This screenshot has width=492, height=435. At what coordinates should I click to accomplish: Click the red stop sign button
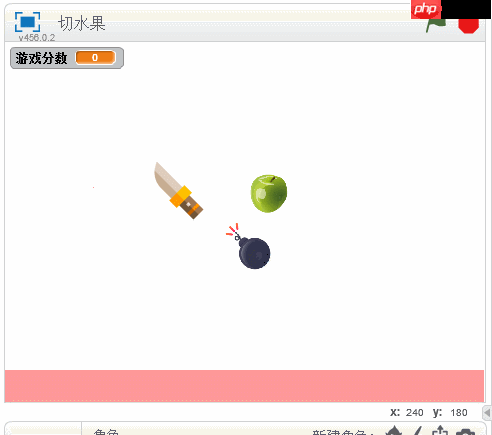coord(468,26)
